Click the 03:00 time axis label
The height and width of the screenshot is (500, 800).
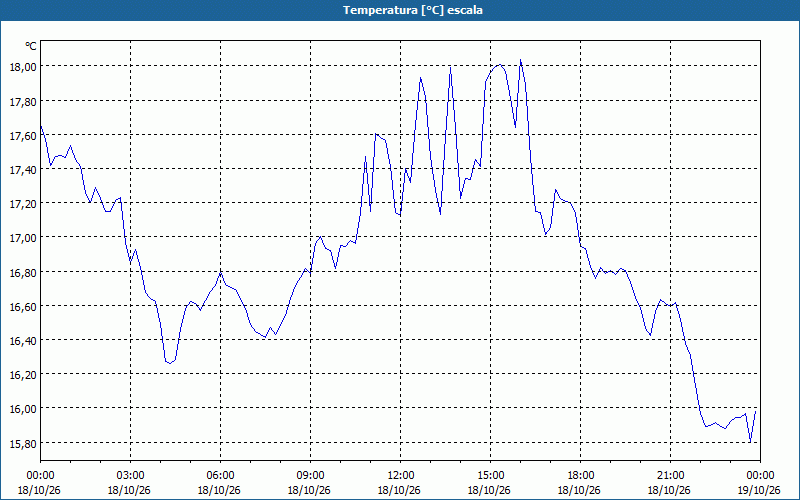click(x=131, y=476)
